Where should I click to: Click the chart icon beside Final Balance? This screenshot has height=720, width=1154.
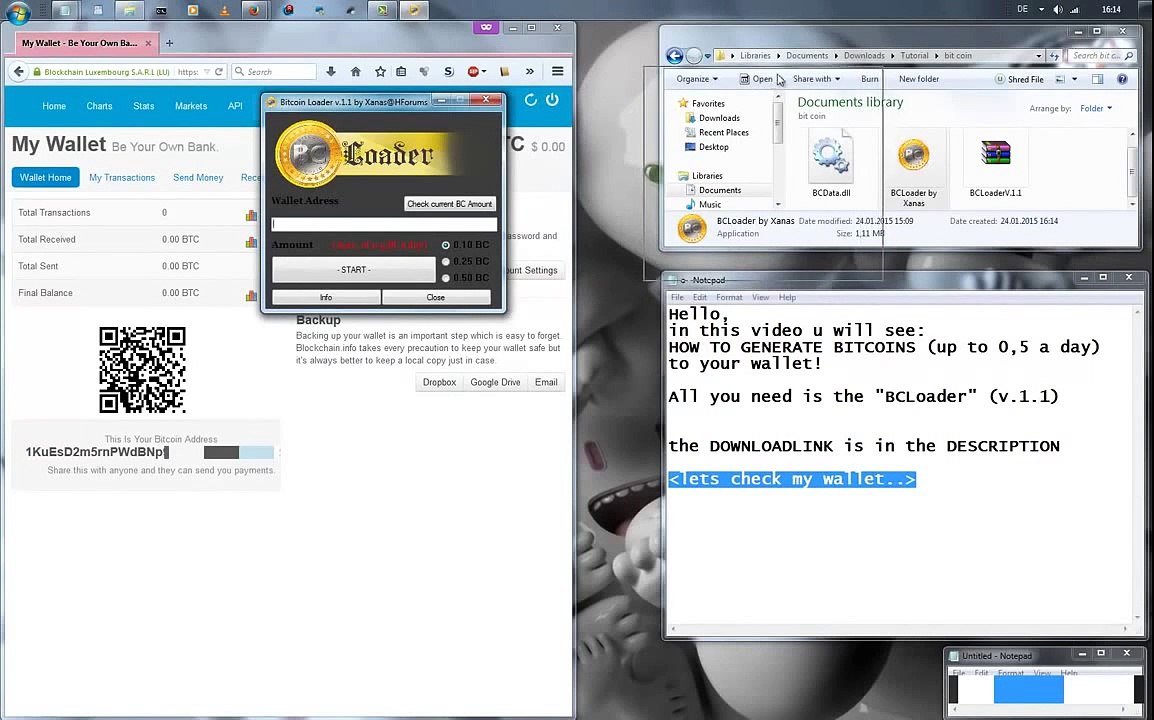(251, 295)
